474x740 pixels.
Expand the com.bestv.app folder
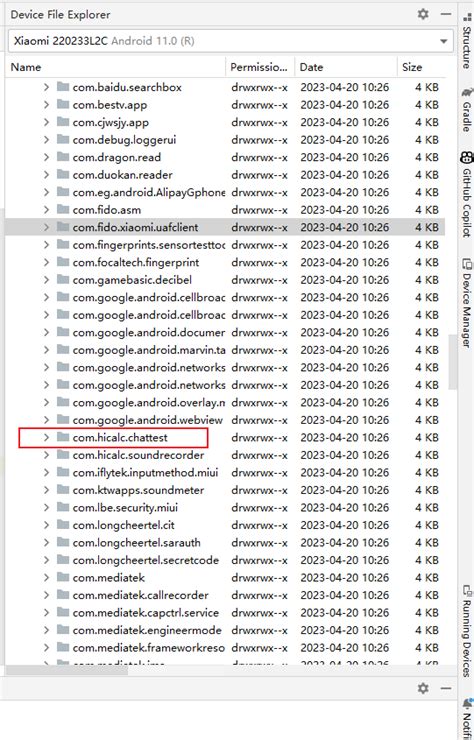point(46,104)
